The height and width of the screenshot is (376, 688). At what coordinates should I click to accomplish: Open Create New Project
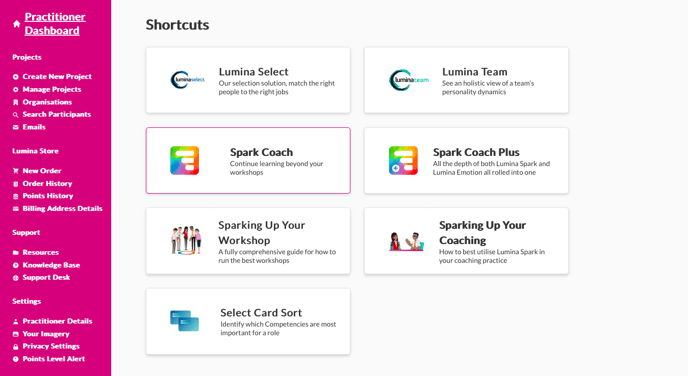coord(57,76)
